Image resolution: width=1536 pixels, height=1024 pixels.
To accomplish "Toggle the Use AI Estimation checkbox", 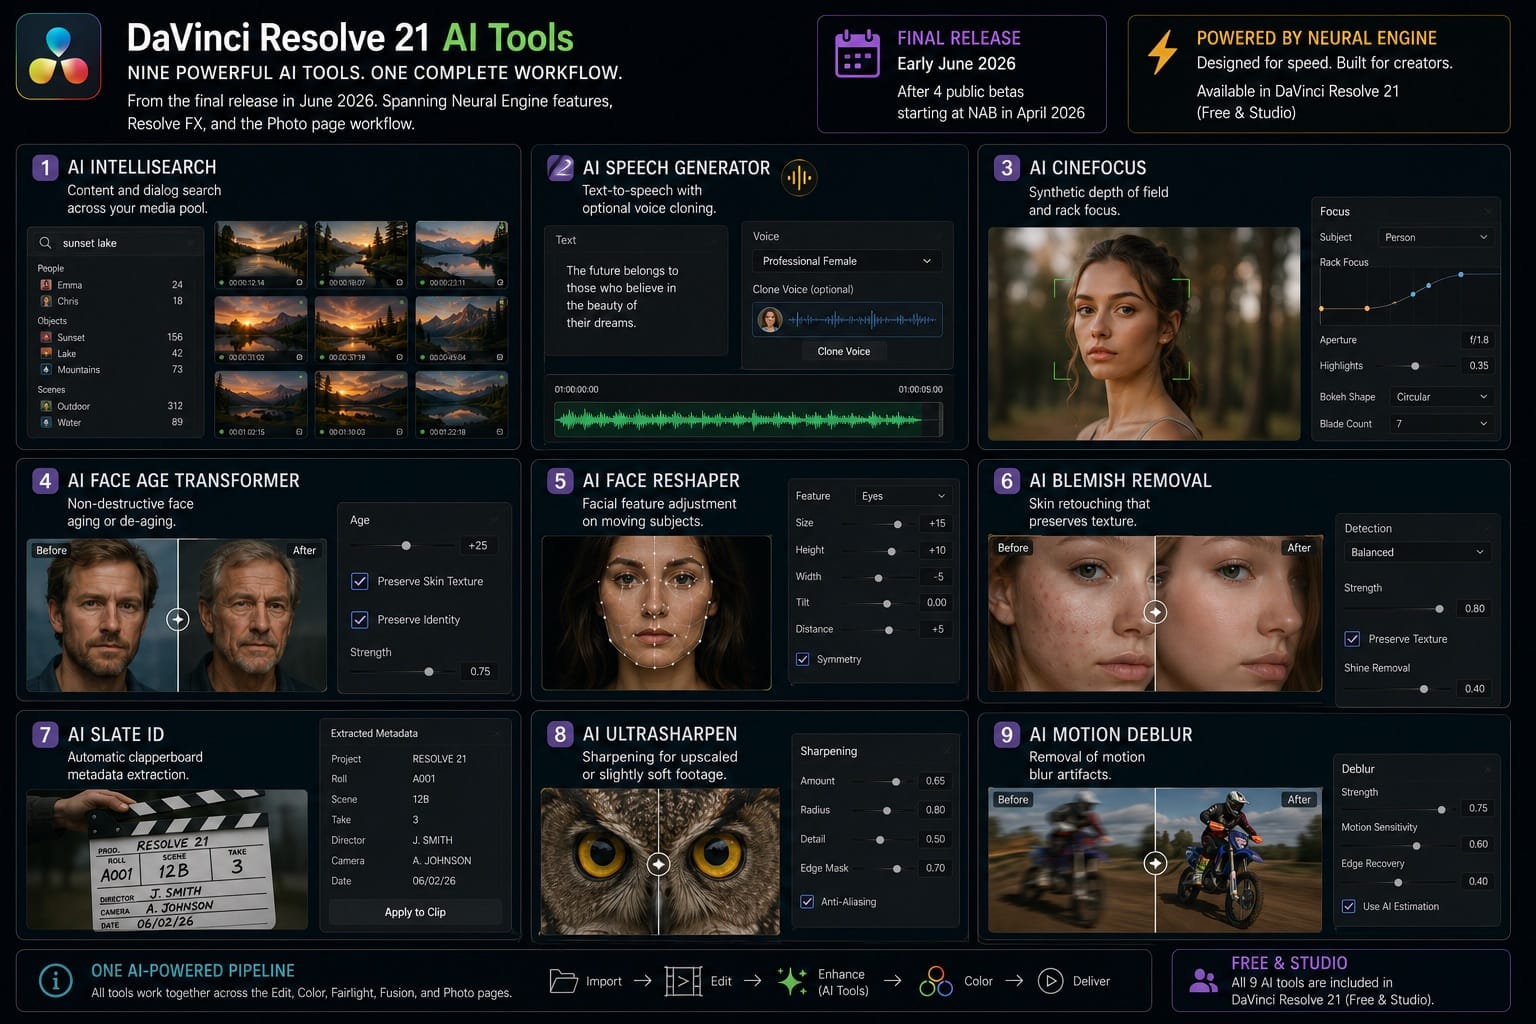I will pos(1348,907).
